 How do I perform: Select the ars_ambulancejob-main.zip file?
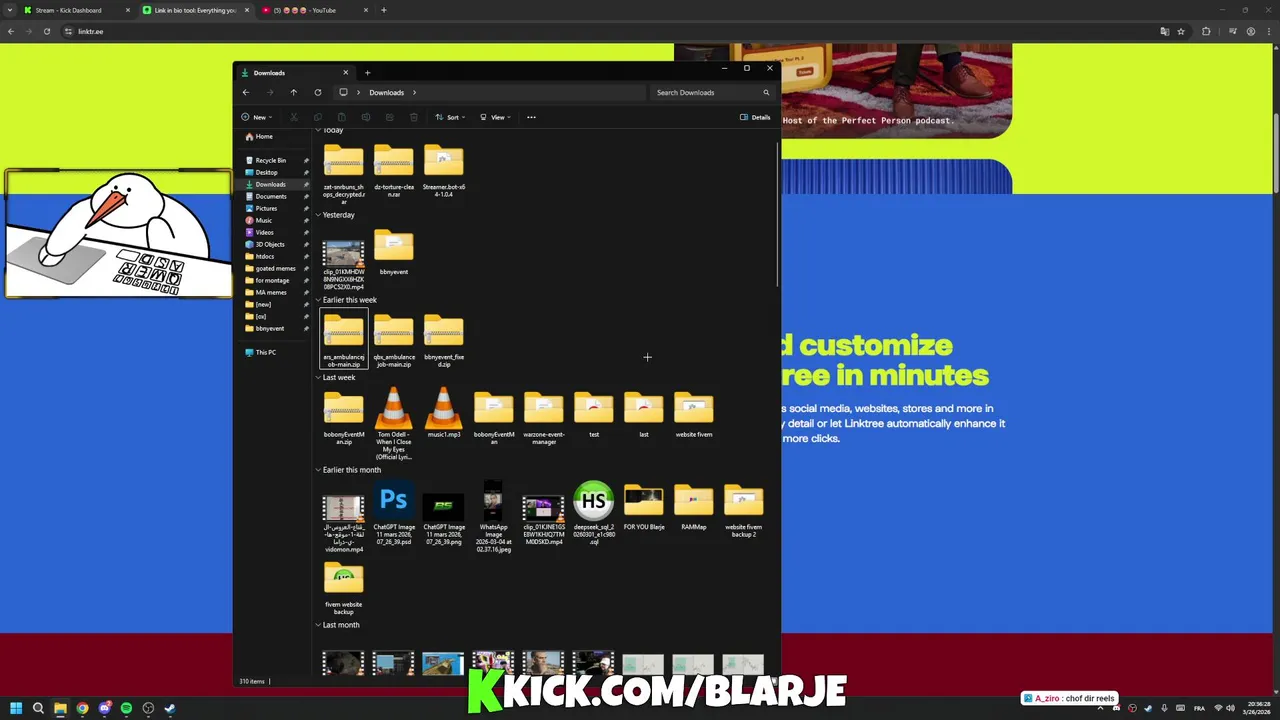click(343, 340)
